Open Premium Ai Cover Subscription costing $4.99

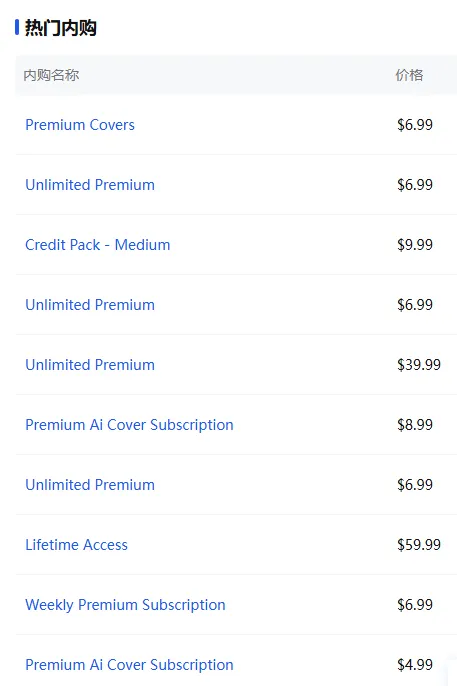[x=129, y=665]
